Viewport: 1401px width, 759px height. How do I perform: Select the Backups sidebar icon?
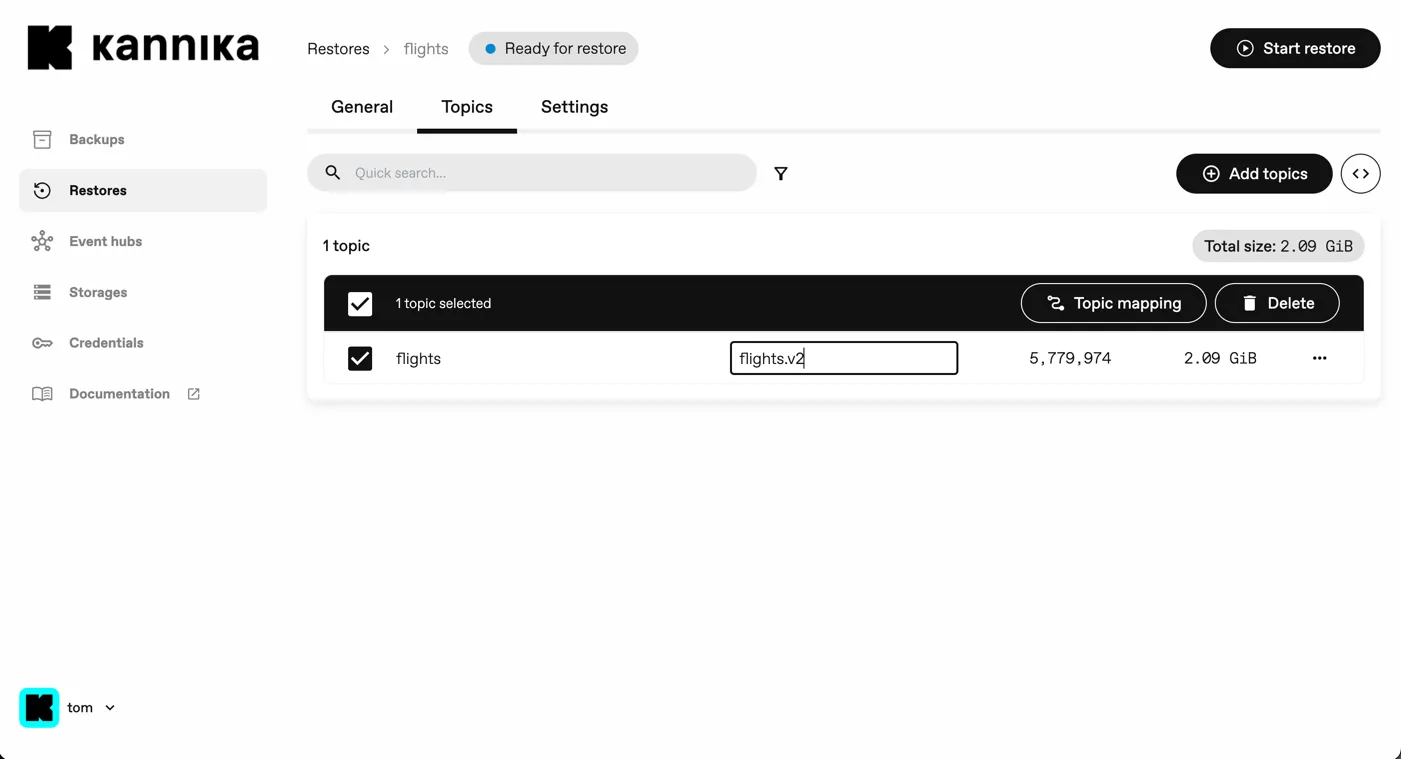coord(42,139)
